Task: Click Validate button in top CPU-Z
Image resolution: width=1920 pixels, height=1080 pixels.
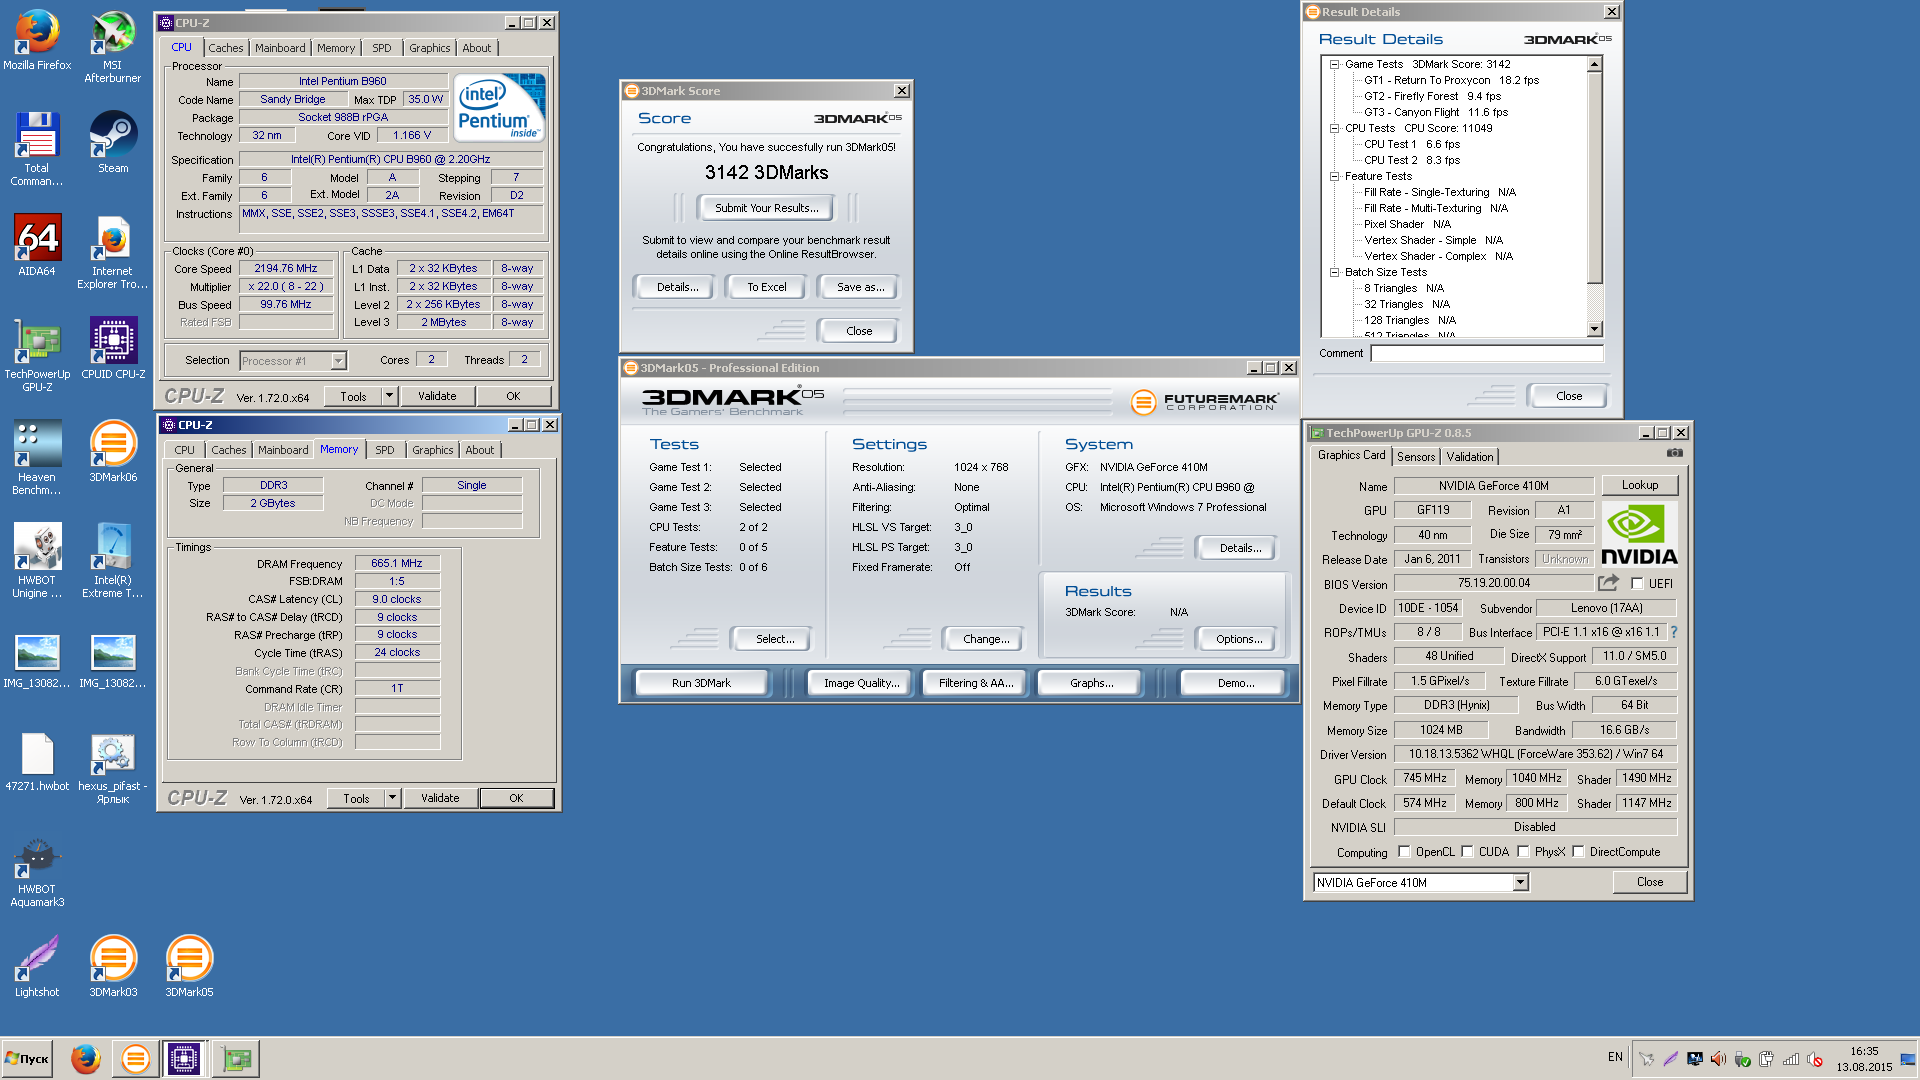Action: (437, 396)
